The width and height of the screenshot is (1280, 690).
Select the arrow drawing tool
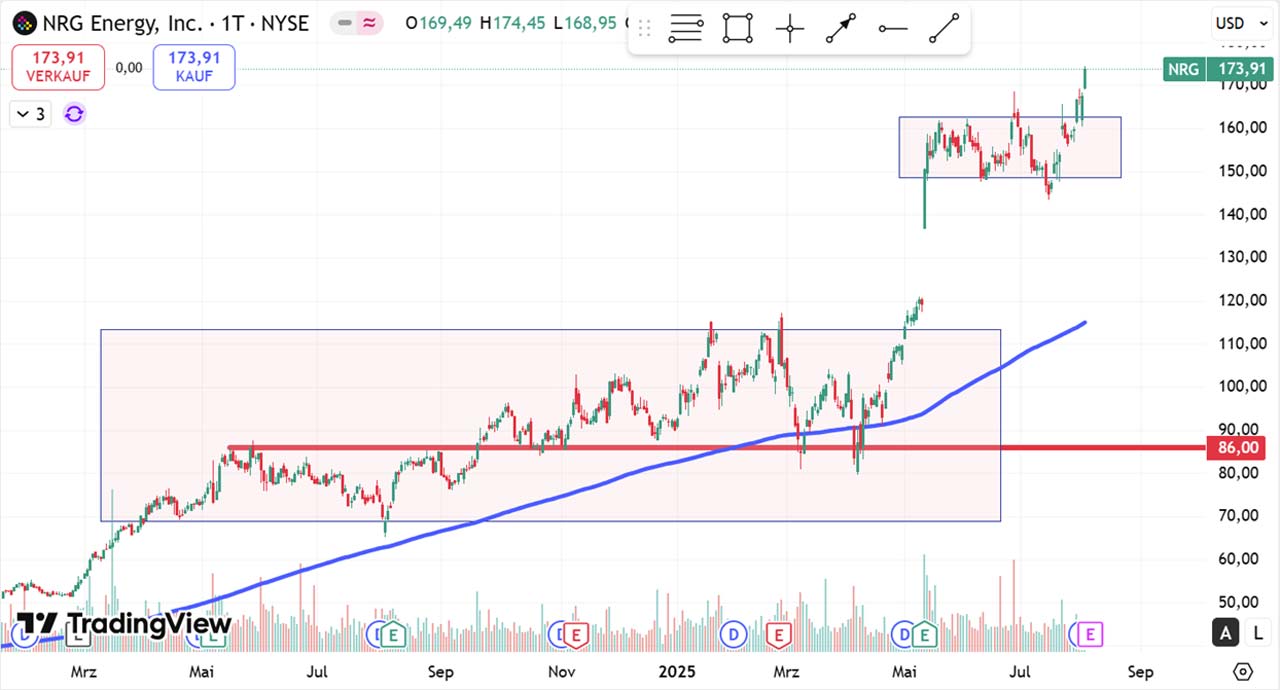(x=841, y=29)
